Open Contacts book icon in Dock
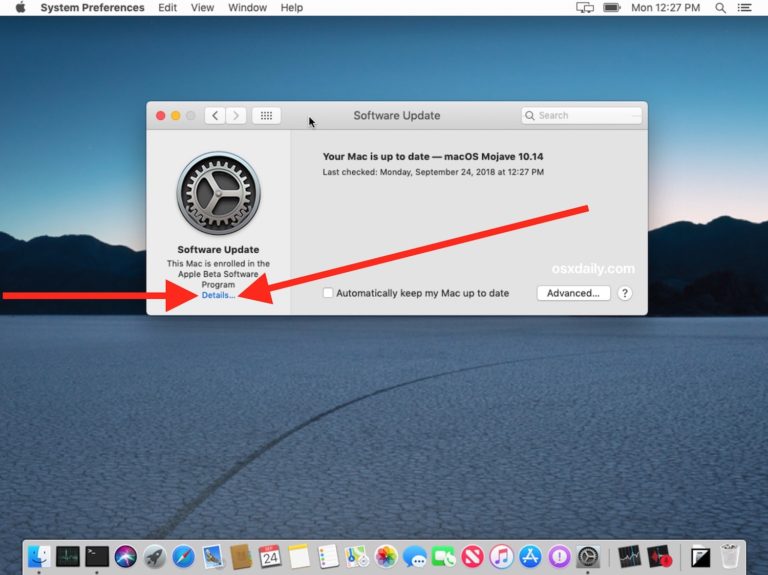Screen dimensions: 768x575 tap(241, 557)
